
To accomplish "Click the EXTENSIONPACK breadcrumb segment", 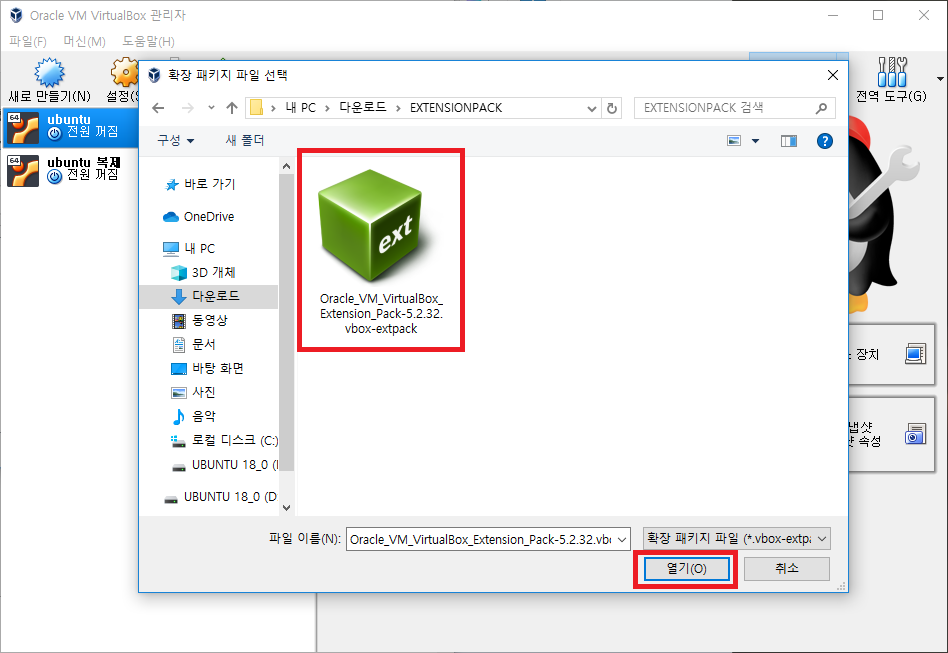I will click(x=456, y=108).
